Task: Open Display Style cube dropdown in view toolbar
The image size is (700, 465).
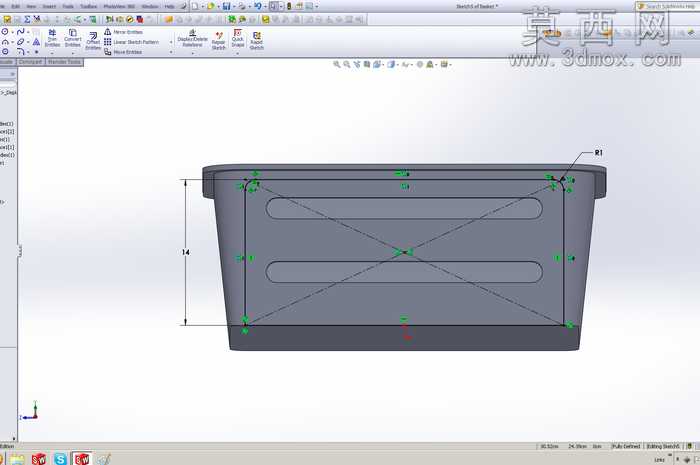Action: [391, 64]
